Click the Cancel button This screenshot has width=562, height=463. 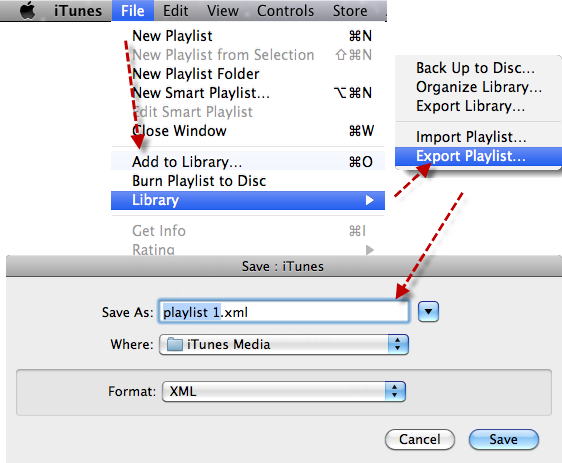point(420,439)
